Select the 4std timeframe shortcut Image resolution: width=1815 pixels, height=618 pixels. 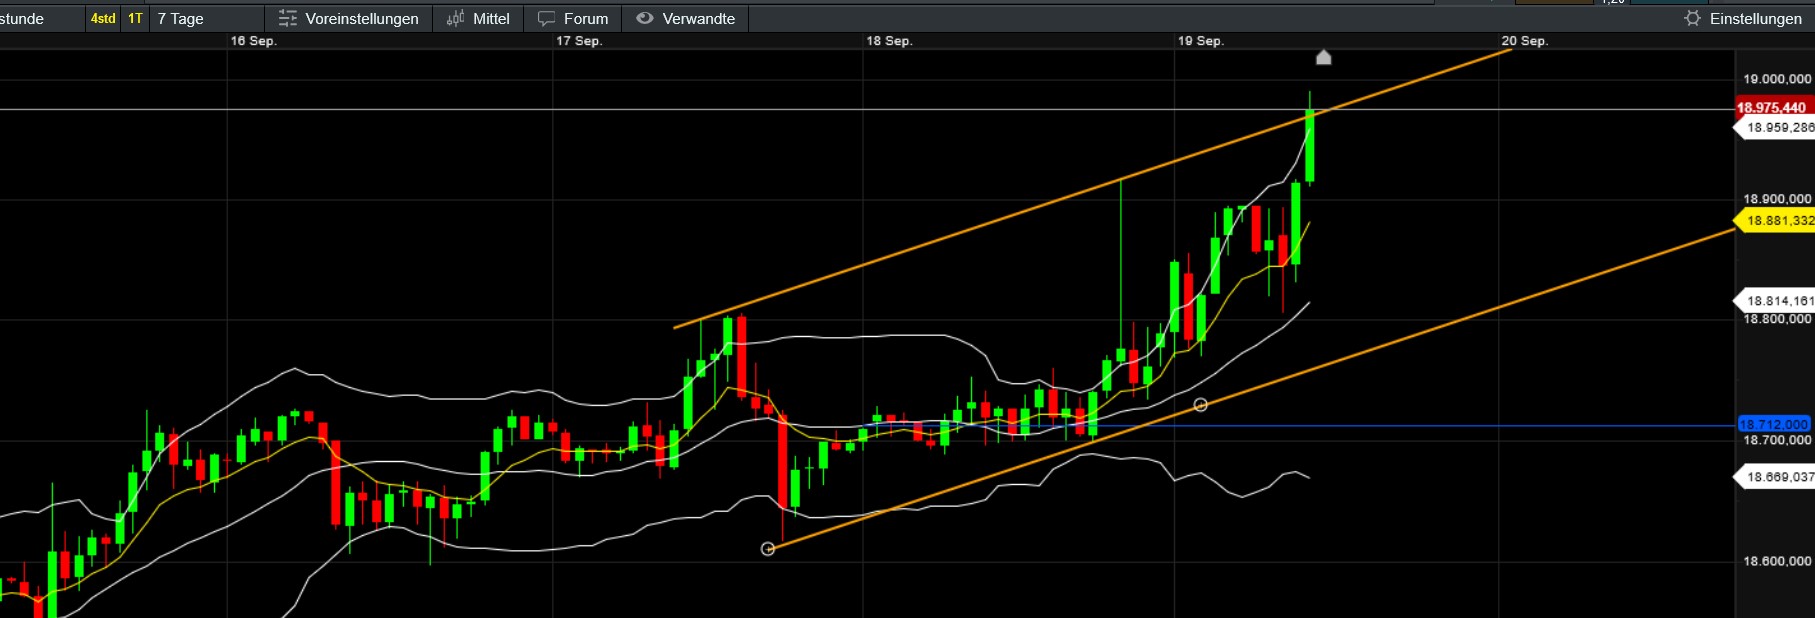point(103,18)
